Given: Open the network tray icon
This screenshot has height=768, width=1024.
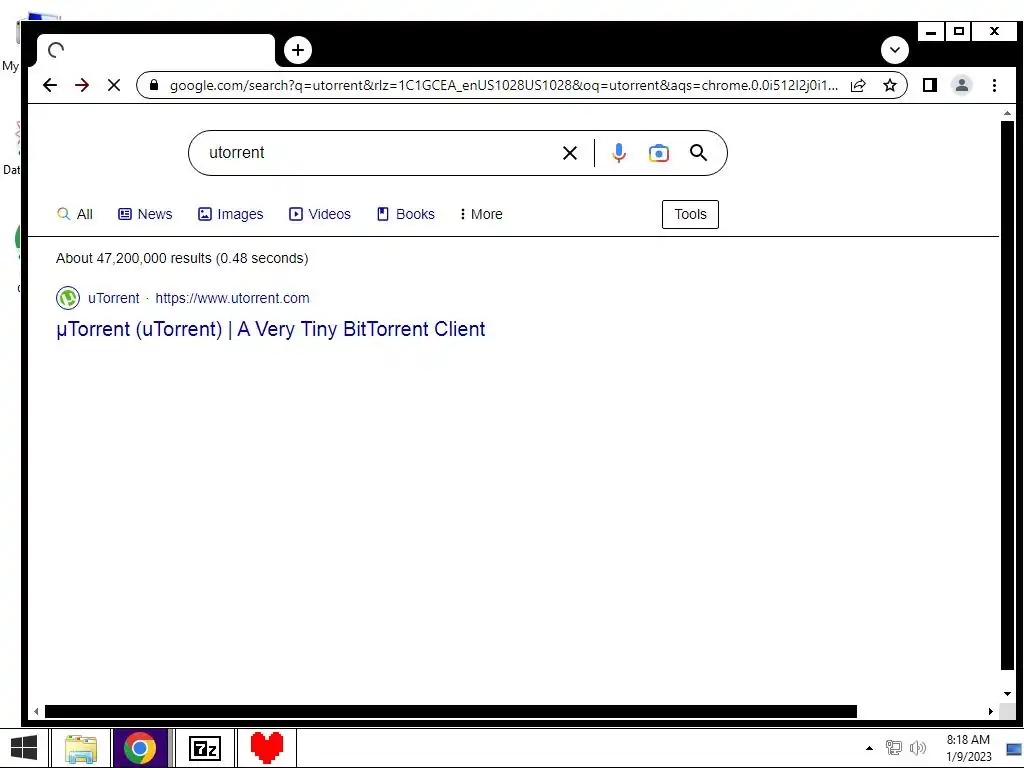Looking at the screenshot, I should pyautogui.click(x=893, y=748).
